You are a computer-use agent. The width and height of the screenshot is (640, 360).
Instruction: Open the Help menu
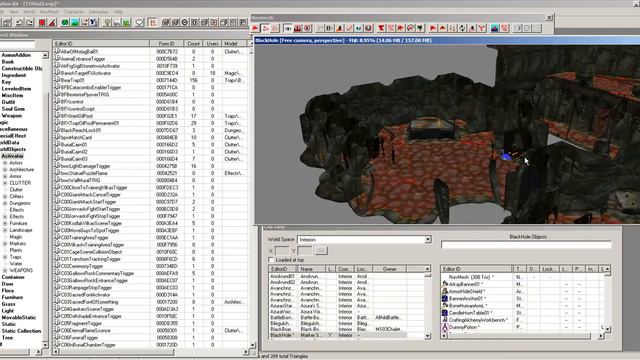[118, 12]
